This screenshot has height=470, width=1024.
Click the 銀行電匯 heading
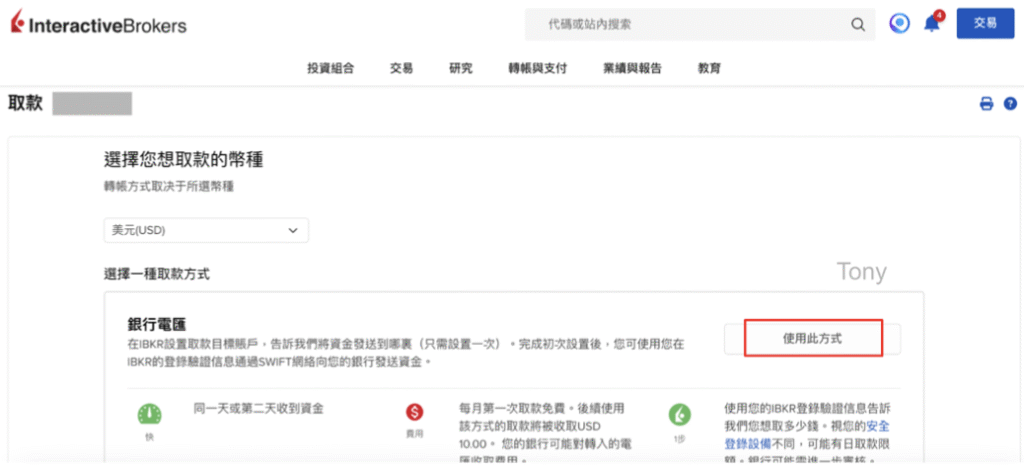pos(157,324)
